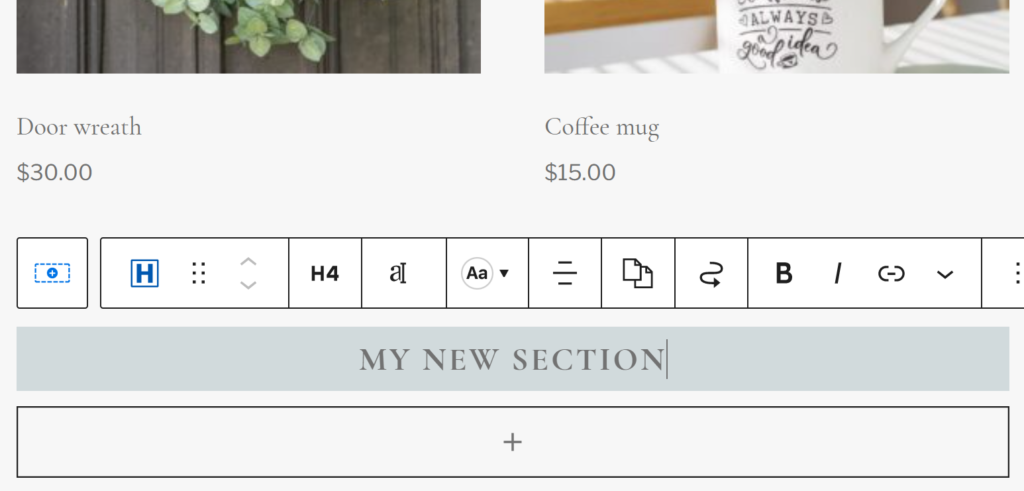Click the six-dot drag handle icon
Image resolution: width=1024 pixels, height=491 pixels.
pos(199,273)
